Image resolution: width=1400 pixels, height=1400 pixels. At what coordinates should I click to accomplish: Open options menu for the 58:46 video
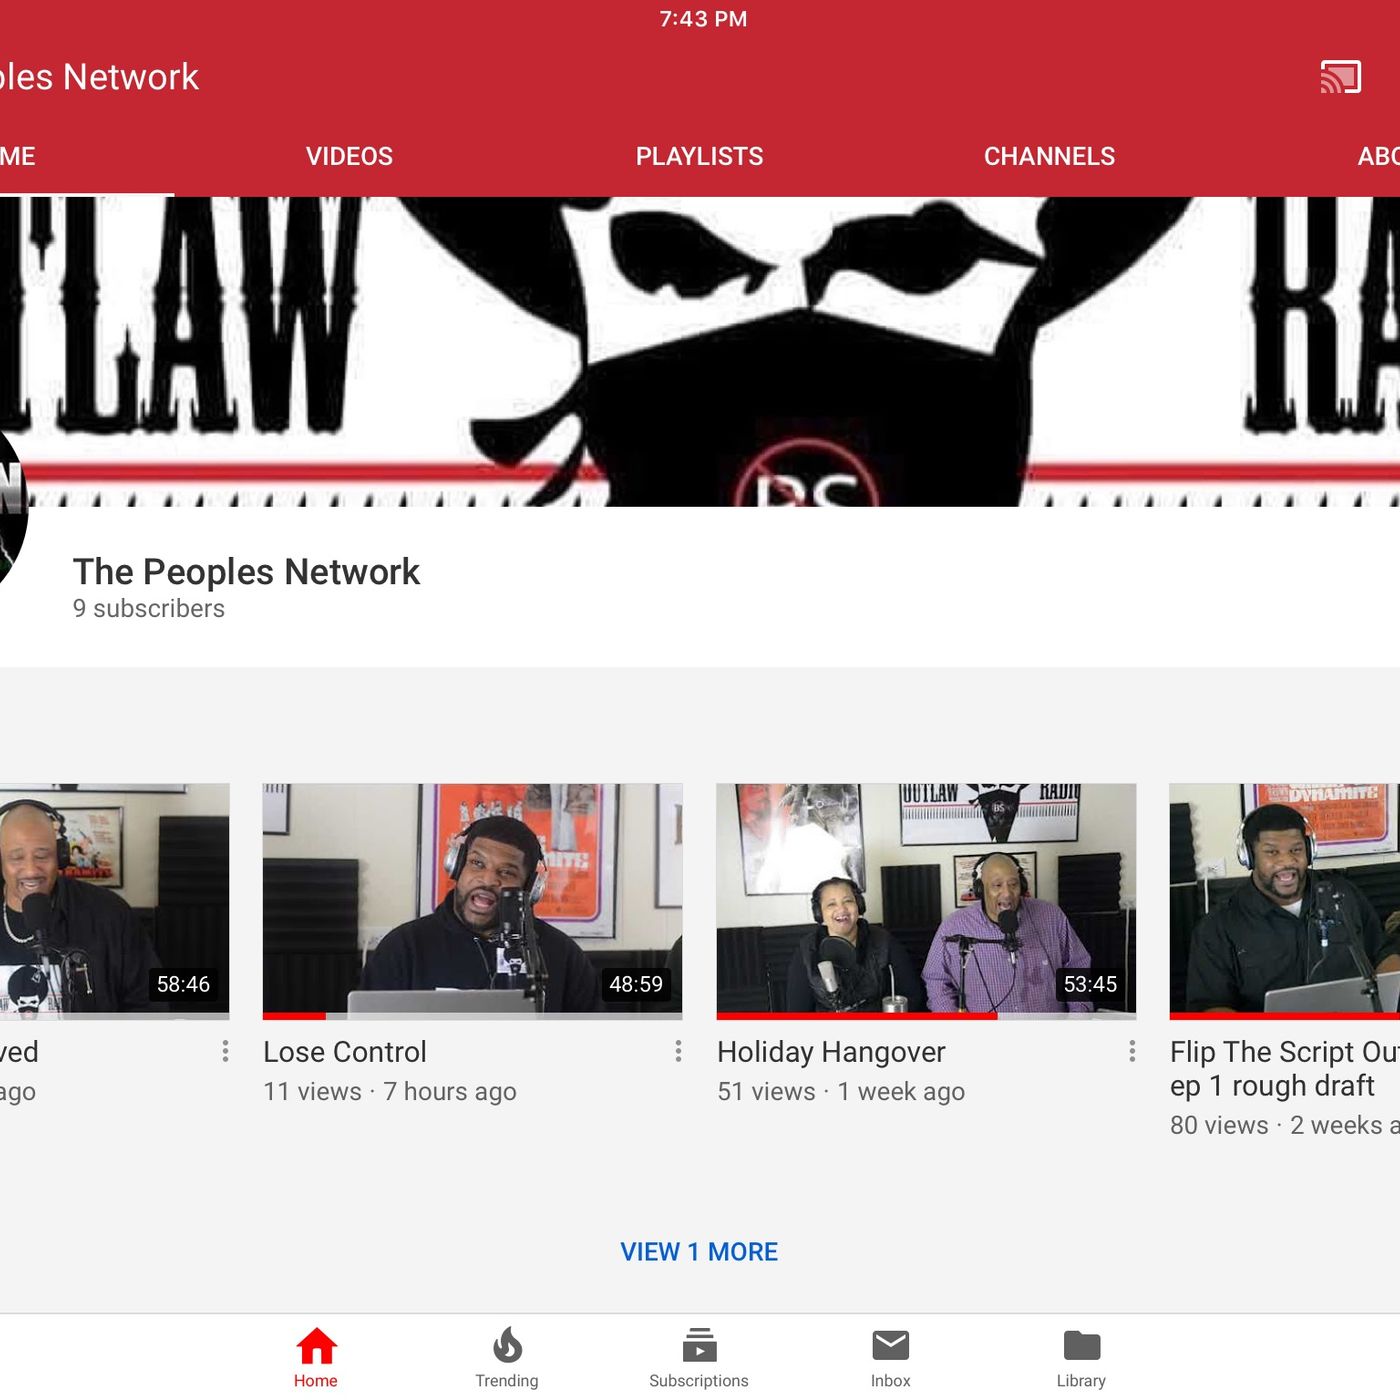click(225, 1051)
